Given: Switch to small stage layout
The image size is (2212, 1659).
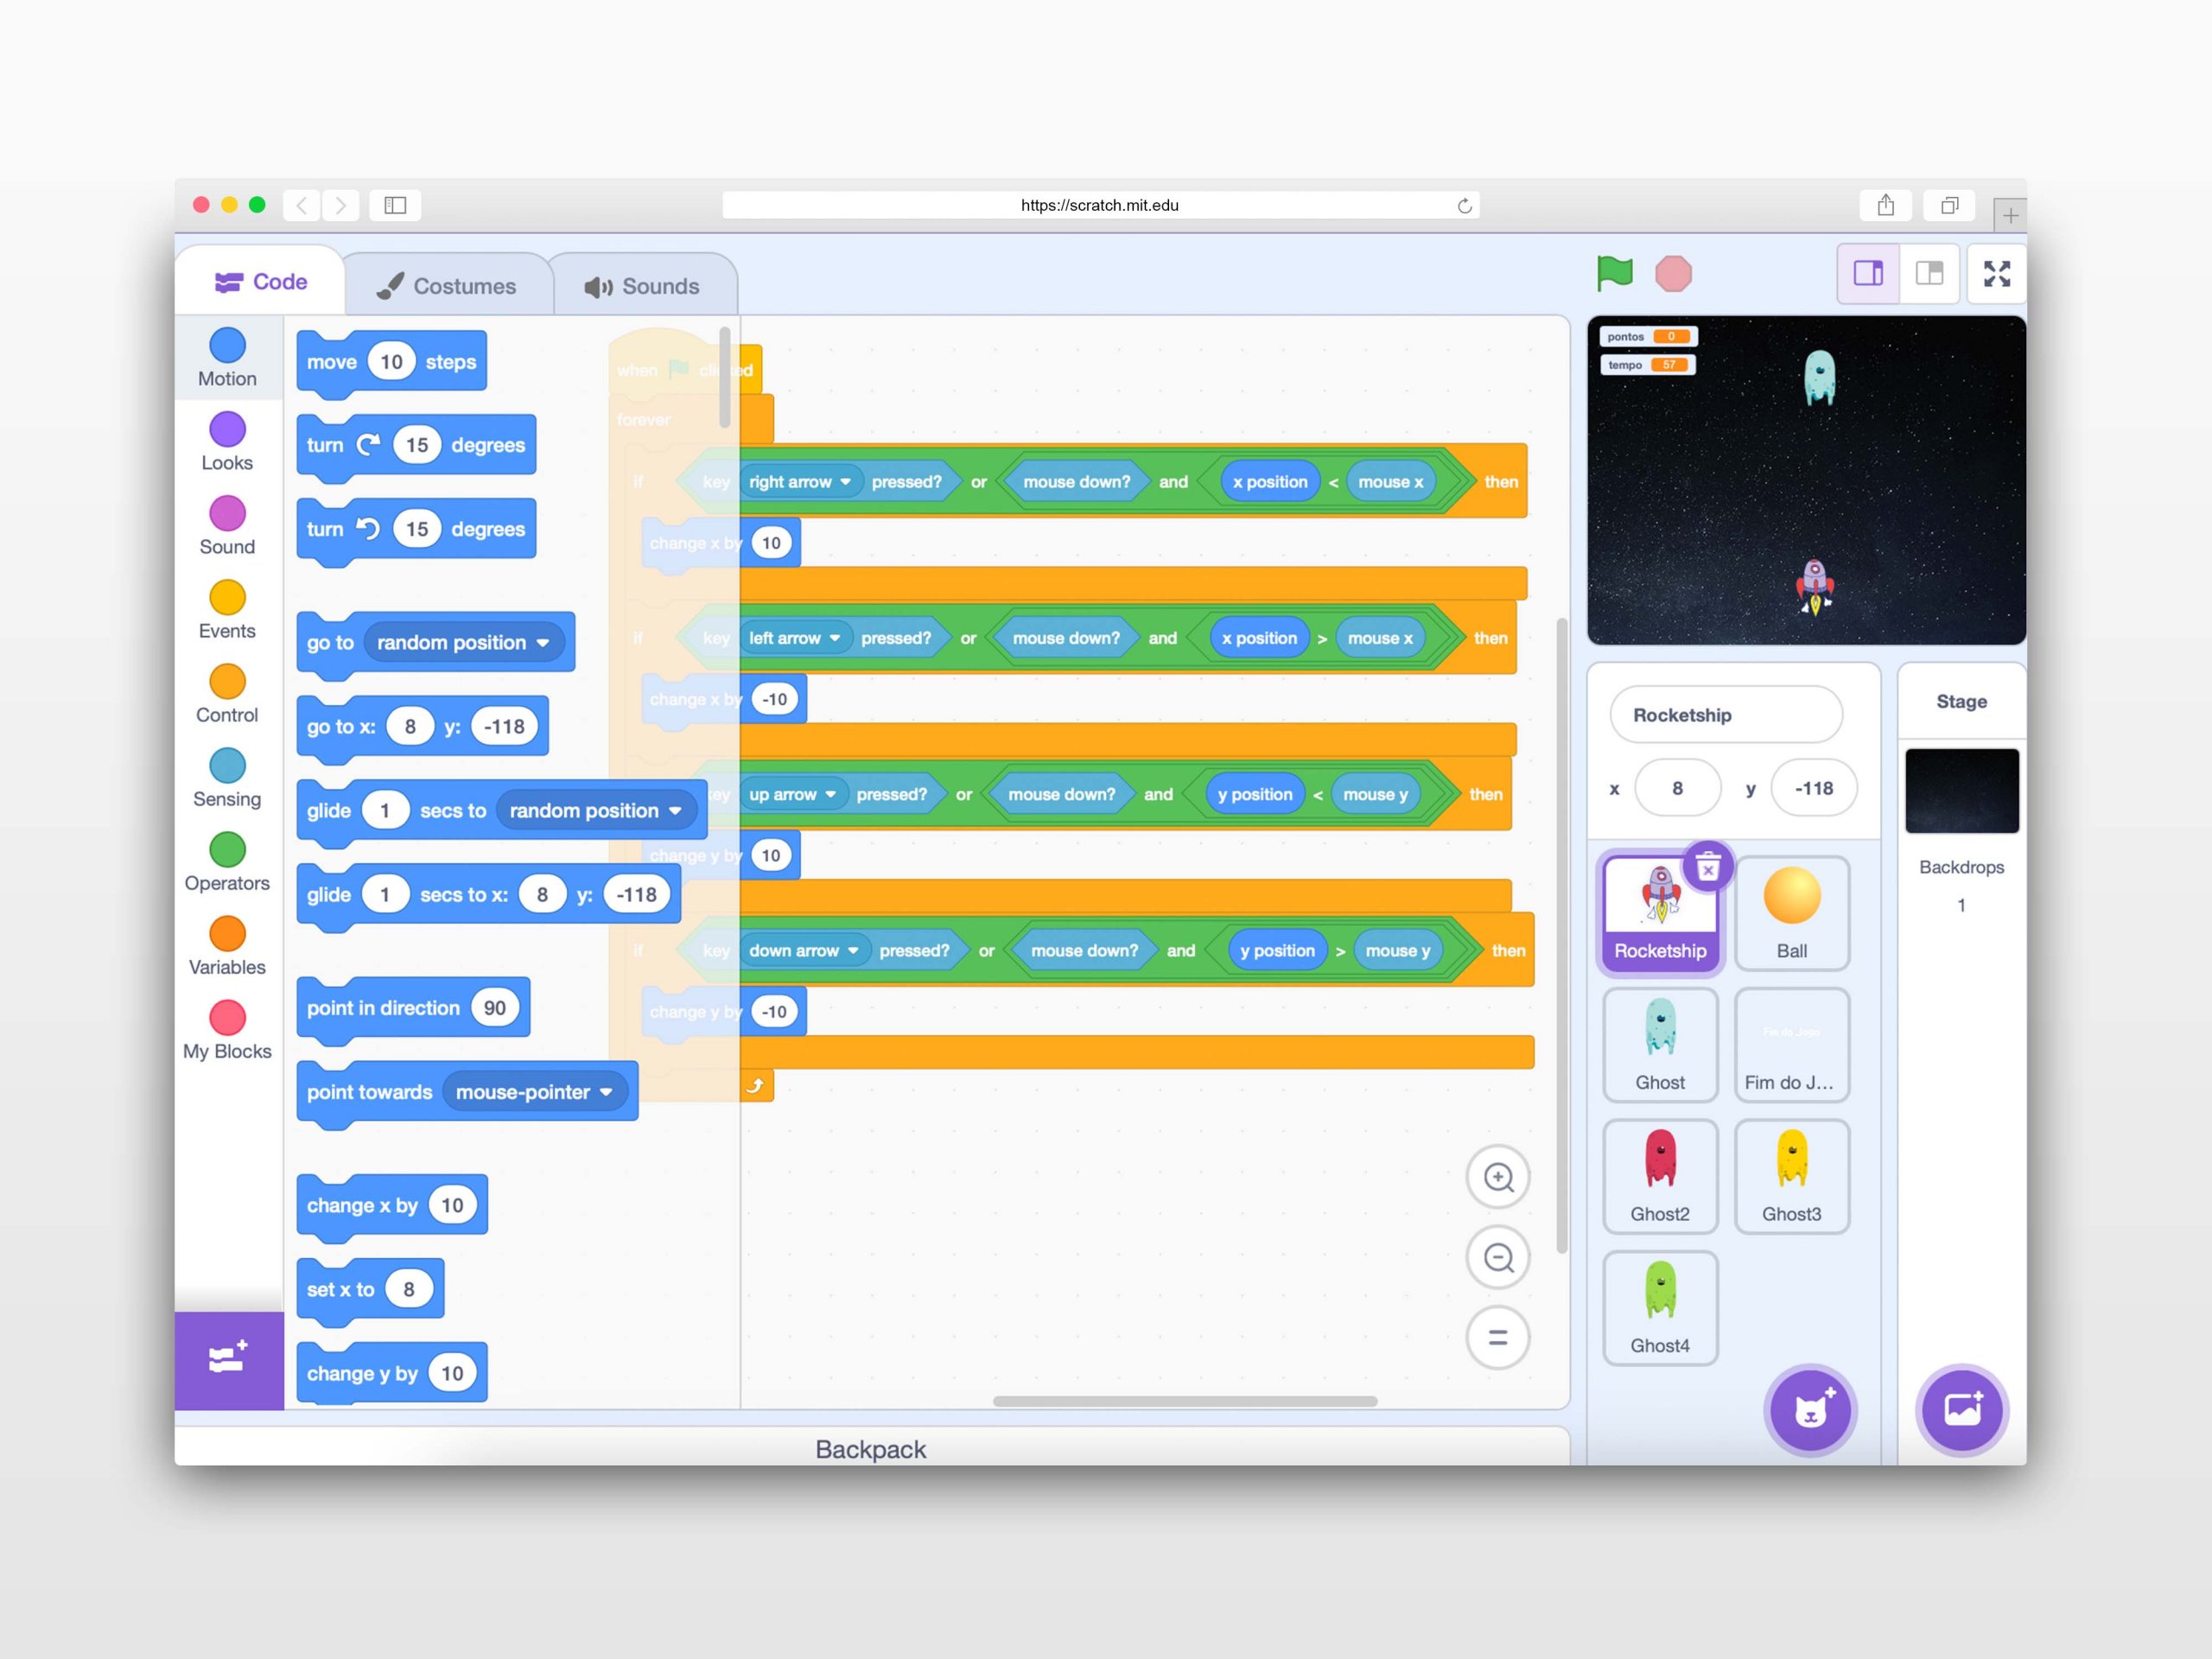Looking at the screenshot, I should coord(1868,273).
